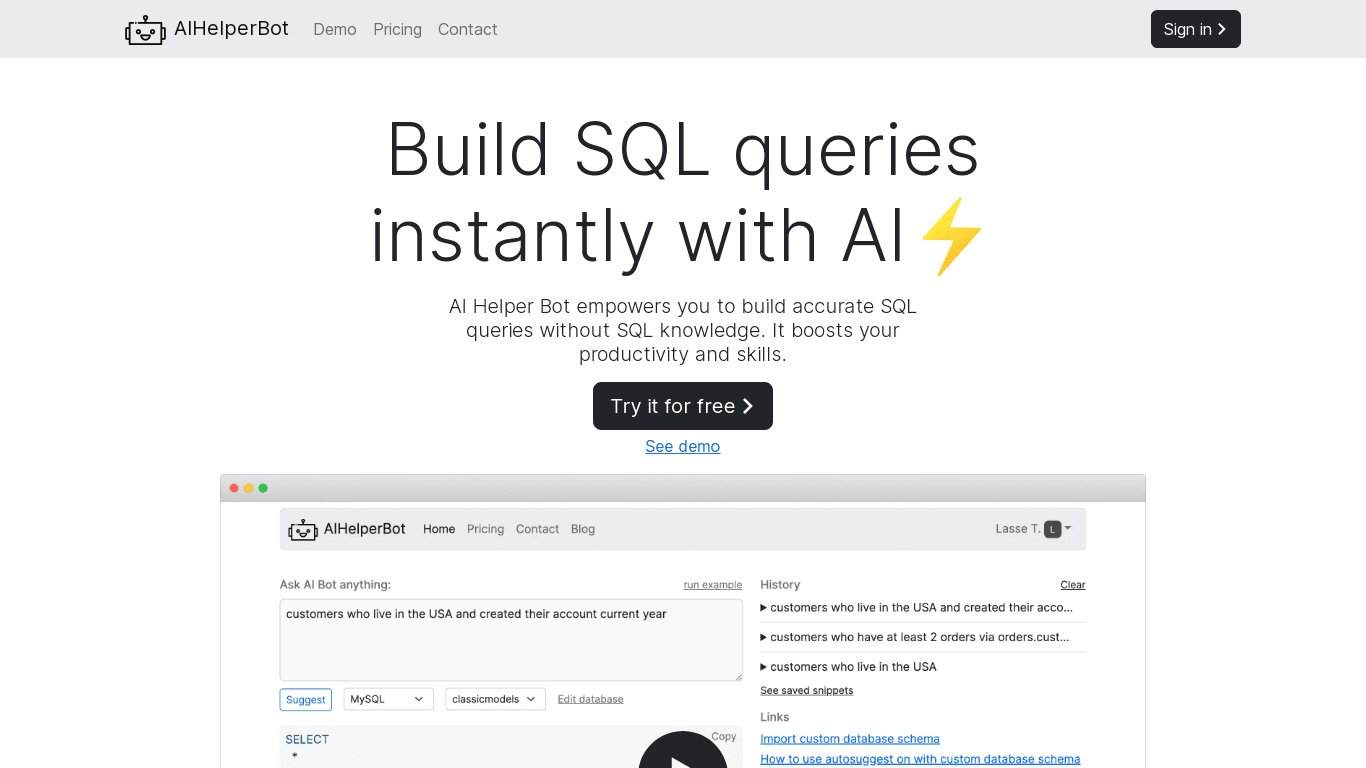Viewport: 1366px width, 768px height.
Task: Go to Contact in top navigation
Action: (467, 29)
